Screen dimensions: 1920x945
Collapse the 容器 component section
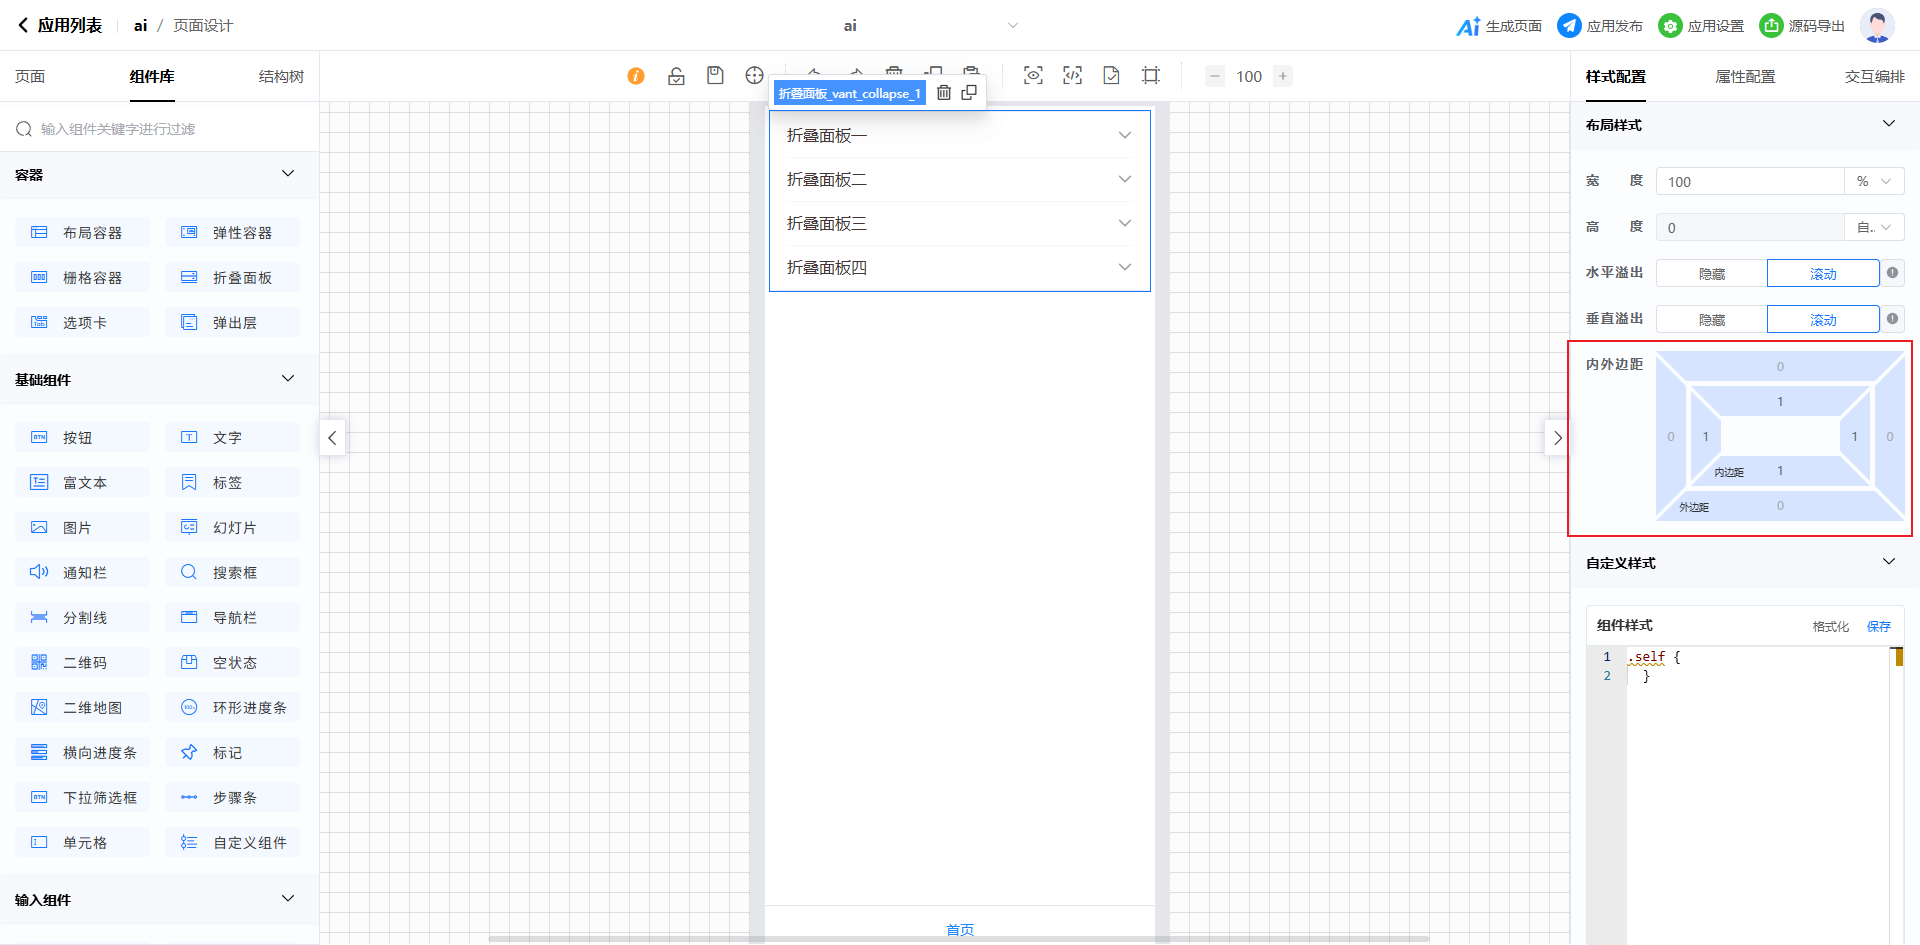[288, 174]
